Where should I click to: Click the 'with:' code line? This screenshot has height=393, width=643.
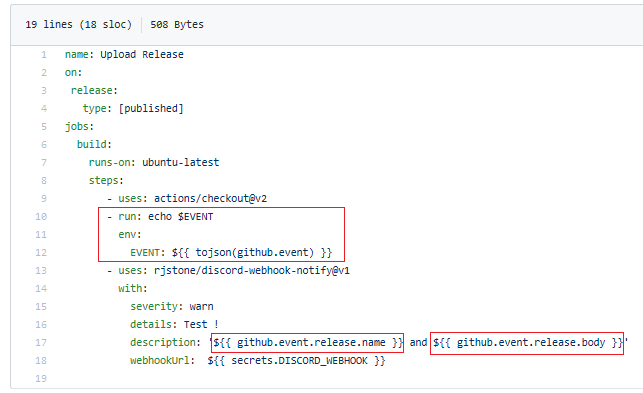(x=133, y=289)
